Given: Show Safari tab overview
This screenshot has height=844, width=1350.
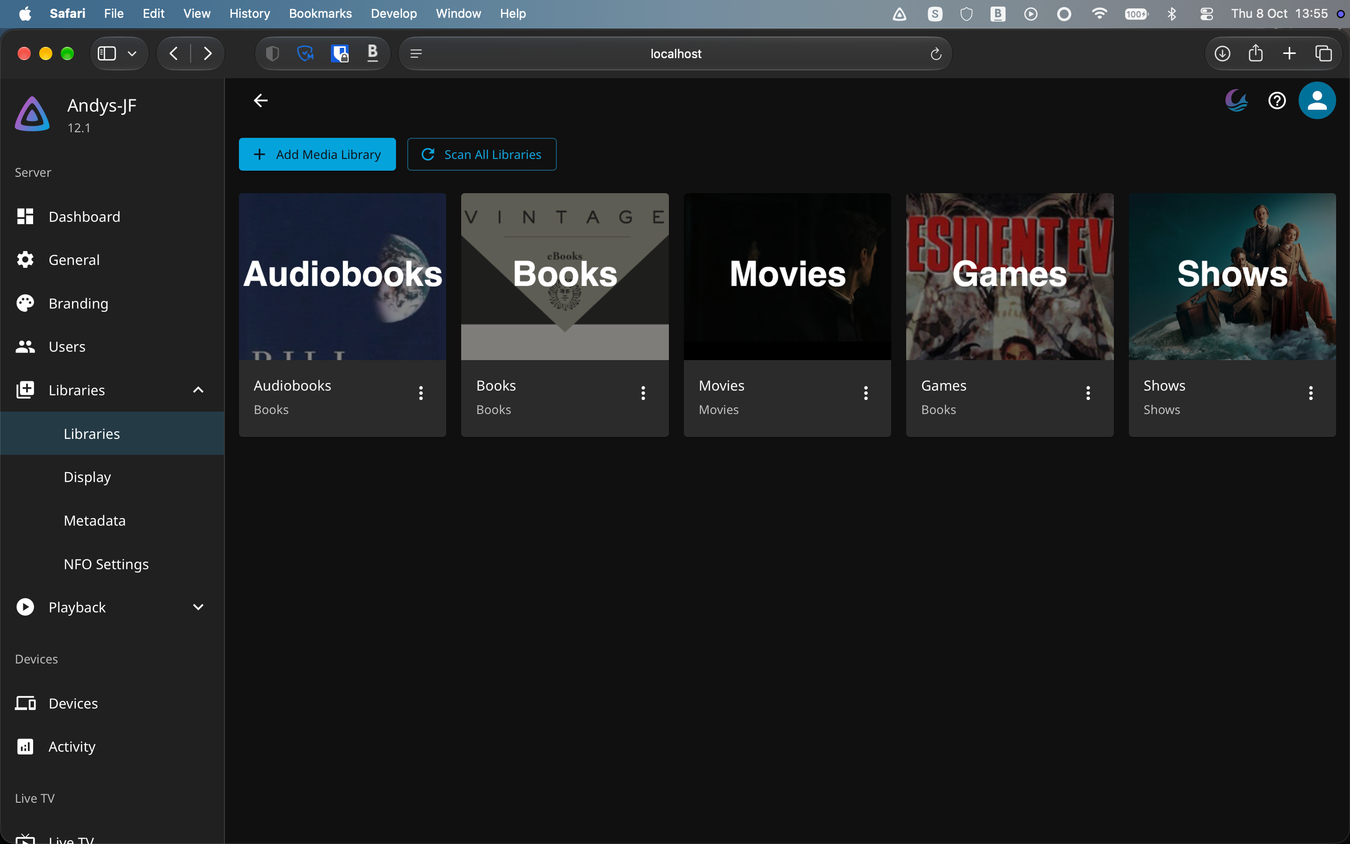Looking at the screenshot, I should 1323,54.
